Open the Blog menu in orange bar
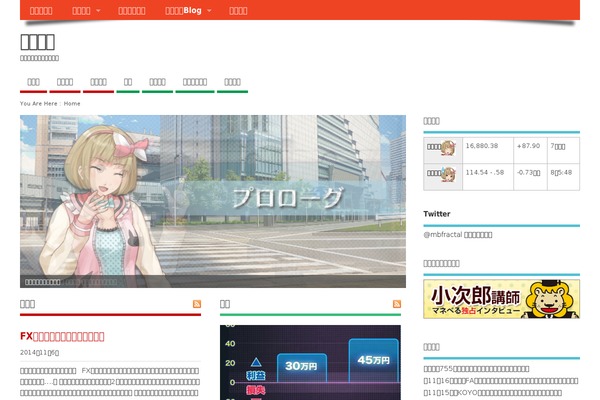The width and height of the screenshot is (600, 400). 184,10
